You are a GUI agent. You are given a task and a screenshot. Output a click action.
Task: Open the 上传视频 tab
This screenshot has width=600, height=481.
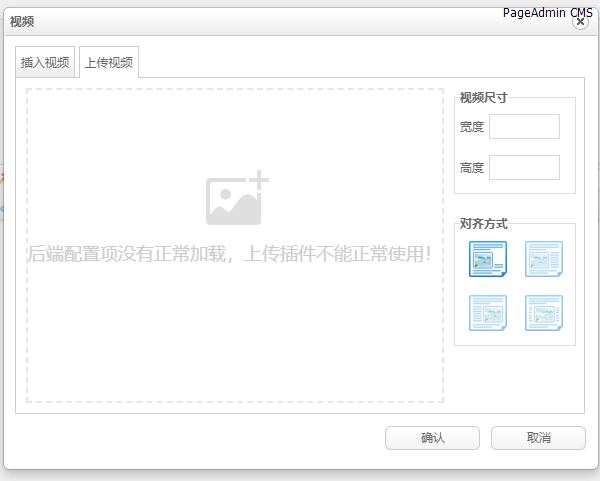[x=109, y=62]
